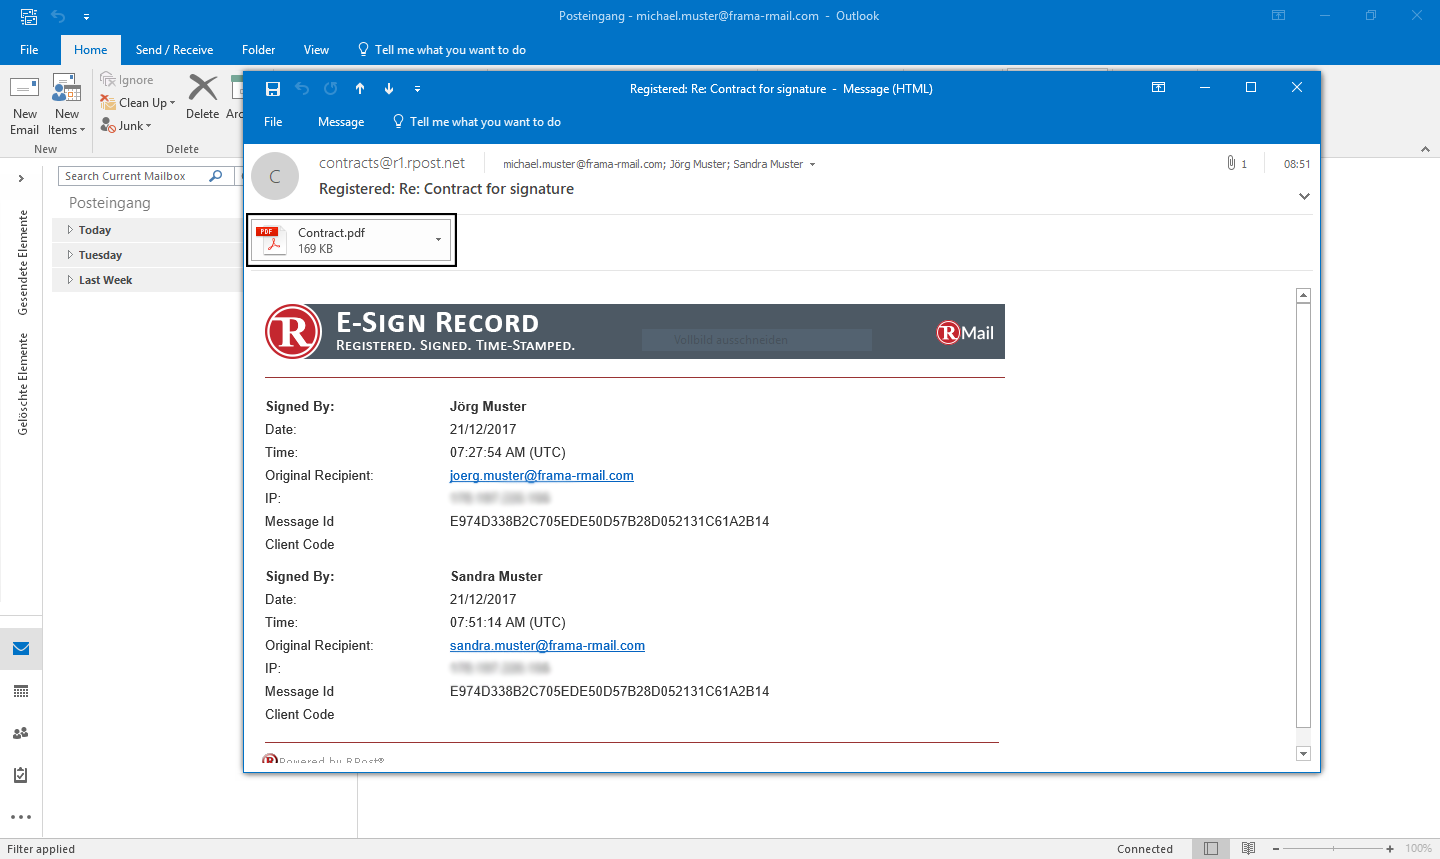Switch to the Send / Receive tab
The height and width of the screenshot is (859, 1440).
(174, 50)
